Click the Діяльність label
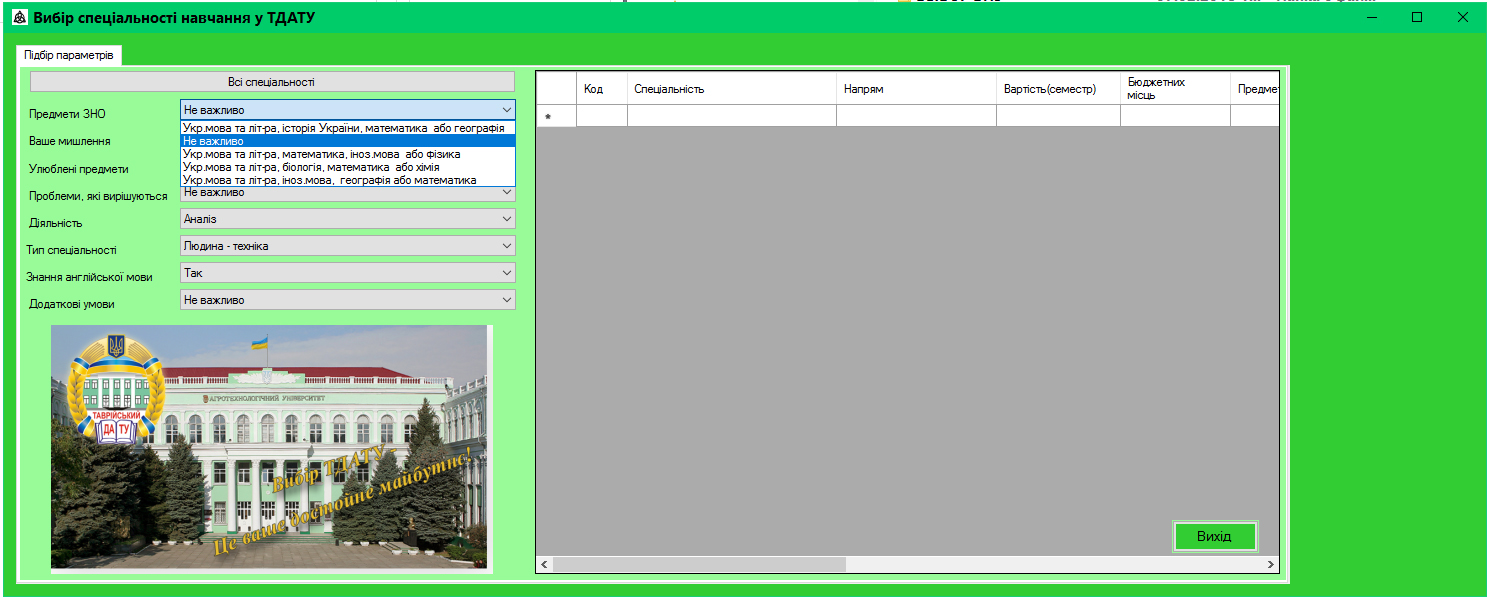 coord(56,223)
